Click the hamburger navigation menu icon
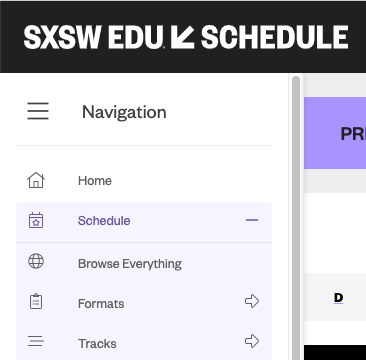The width and height of the screenshot is (366, 360). (x=38, y=111)
